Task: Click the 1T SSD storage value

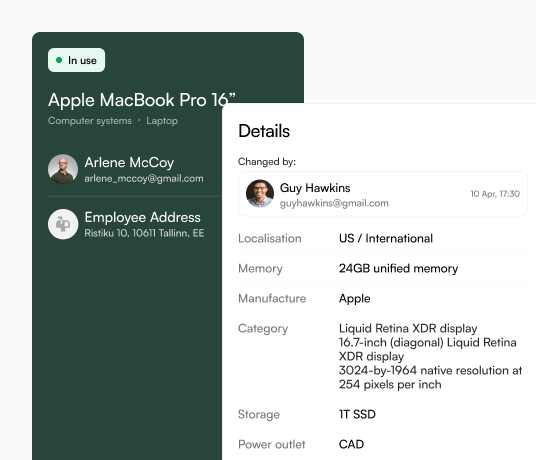Action: (357, 415)
